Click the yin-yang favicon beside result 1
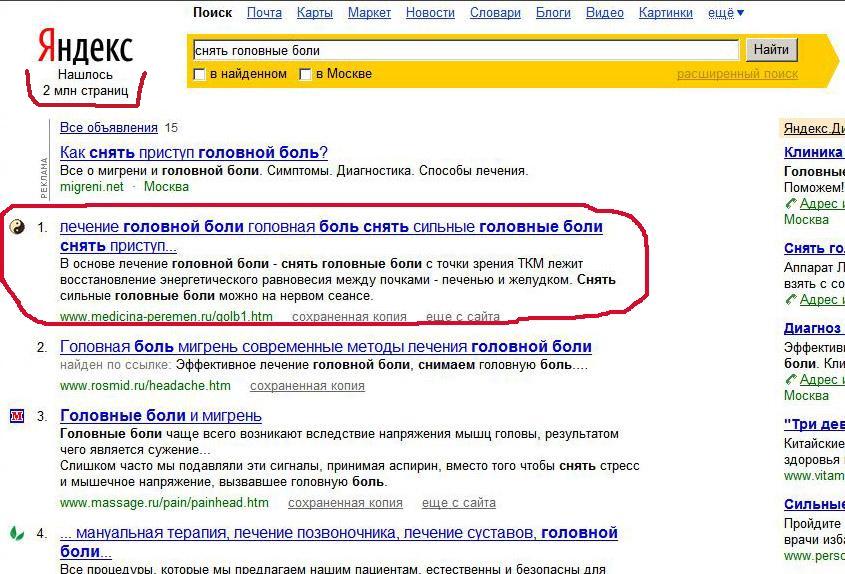845x574 pixels. (x=17, y=227)
